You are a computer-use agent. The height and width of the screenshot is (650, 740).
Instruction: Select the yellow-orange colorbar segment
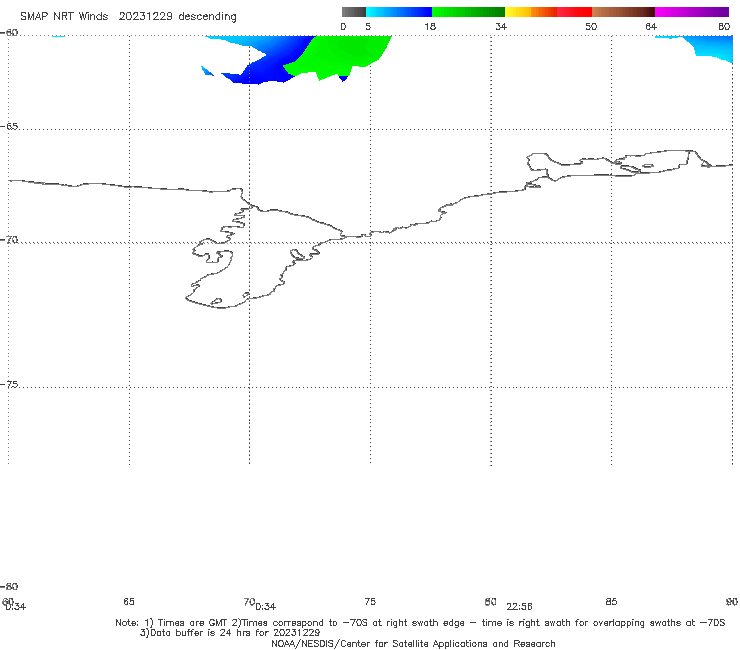click(x=531, y=12)
